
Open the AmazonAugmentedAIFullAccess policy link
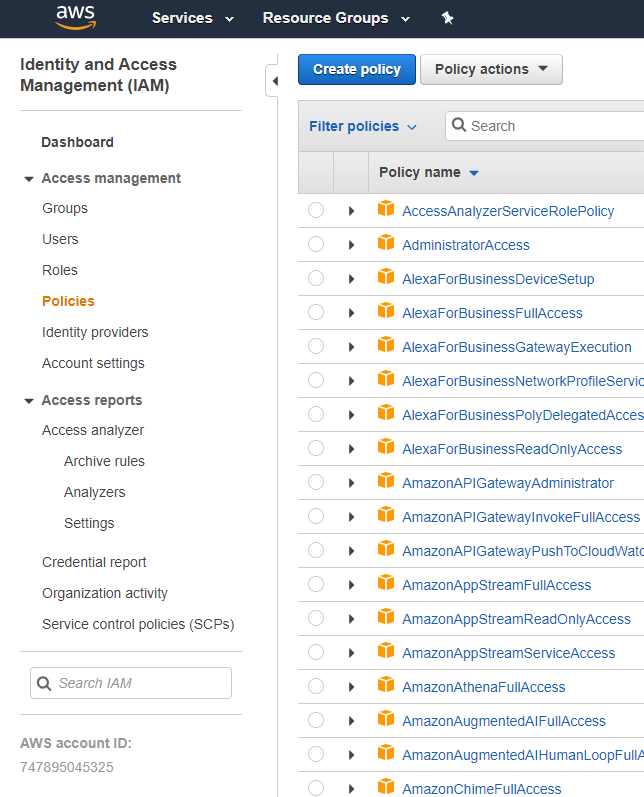coord(503,721)
